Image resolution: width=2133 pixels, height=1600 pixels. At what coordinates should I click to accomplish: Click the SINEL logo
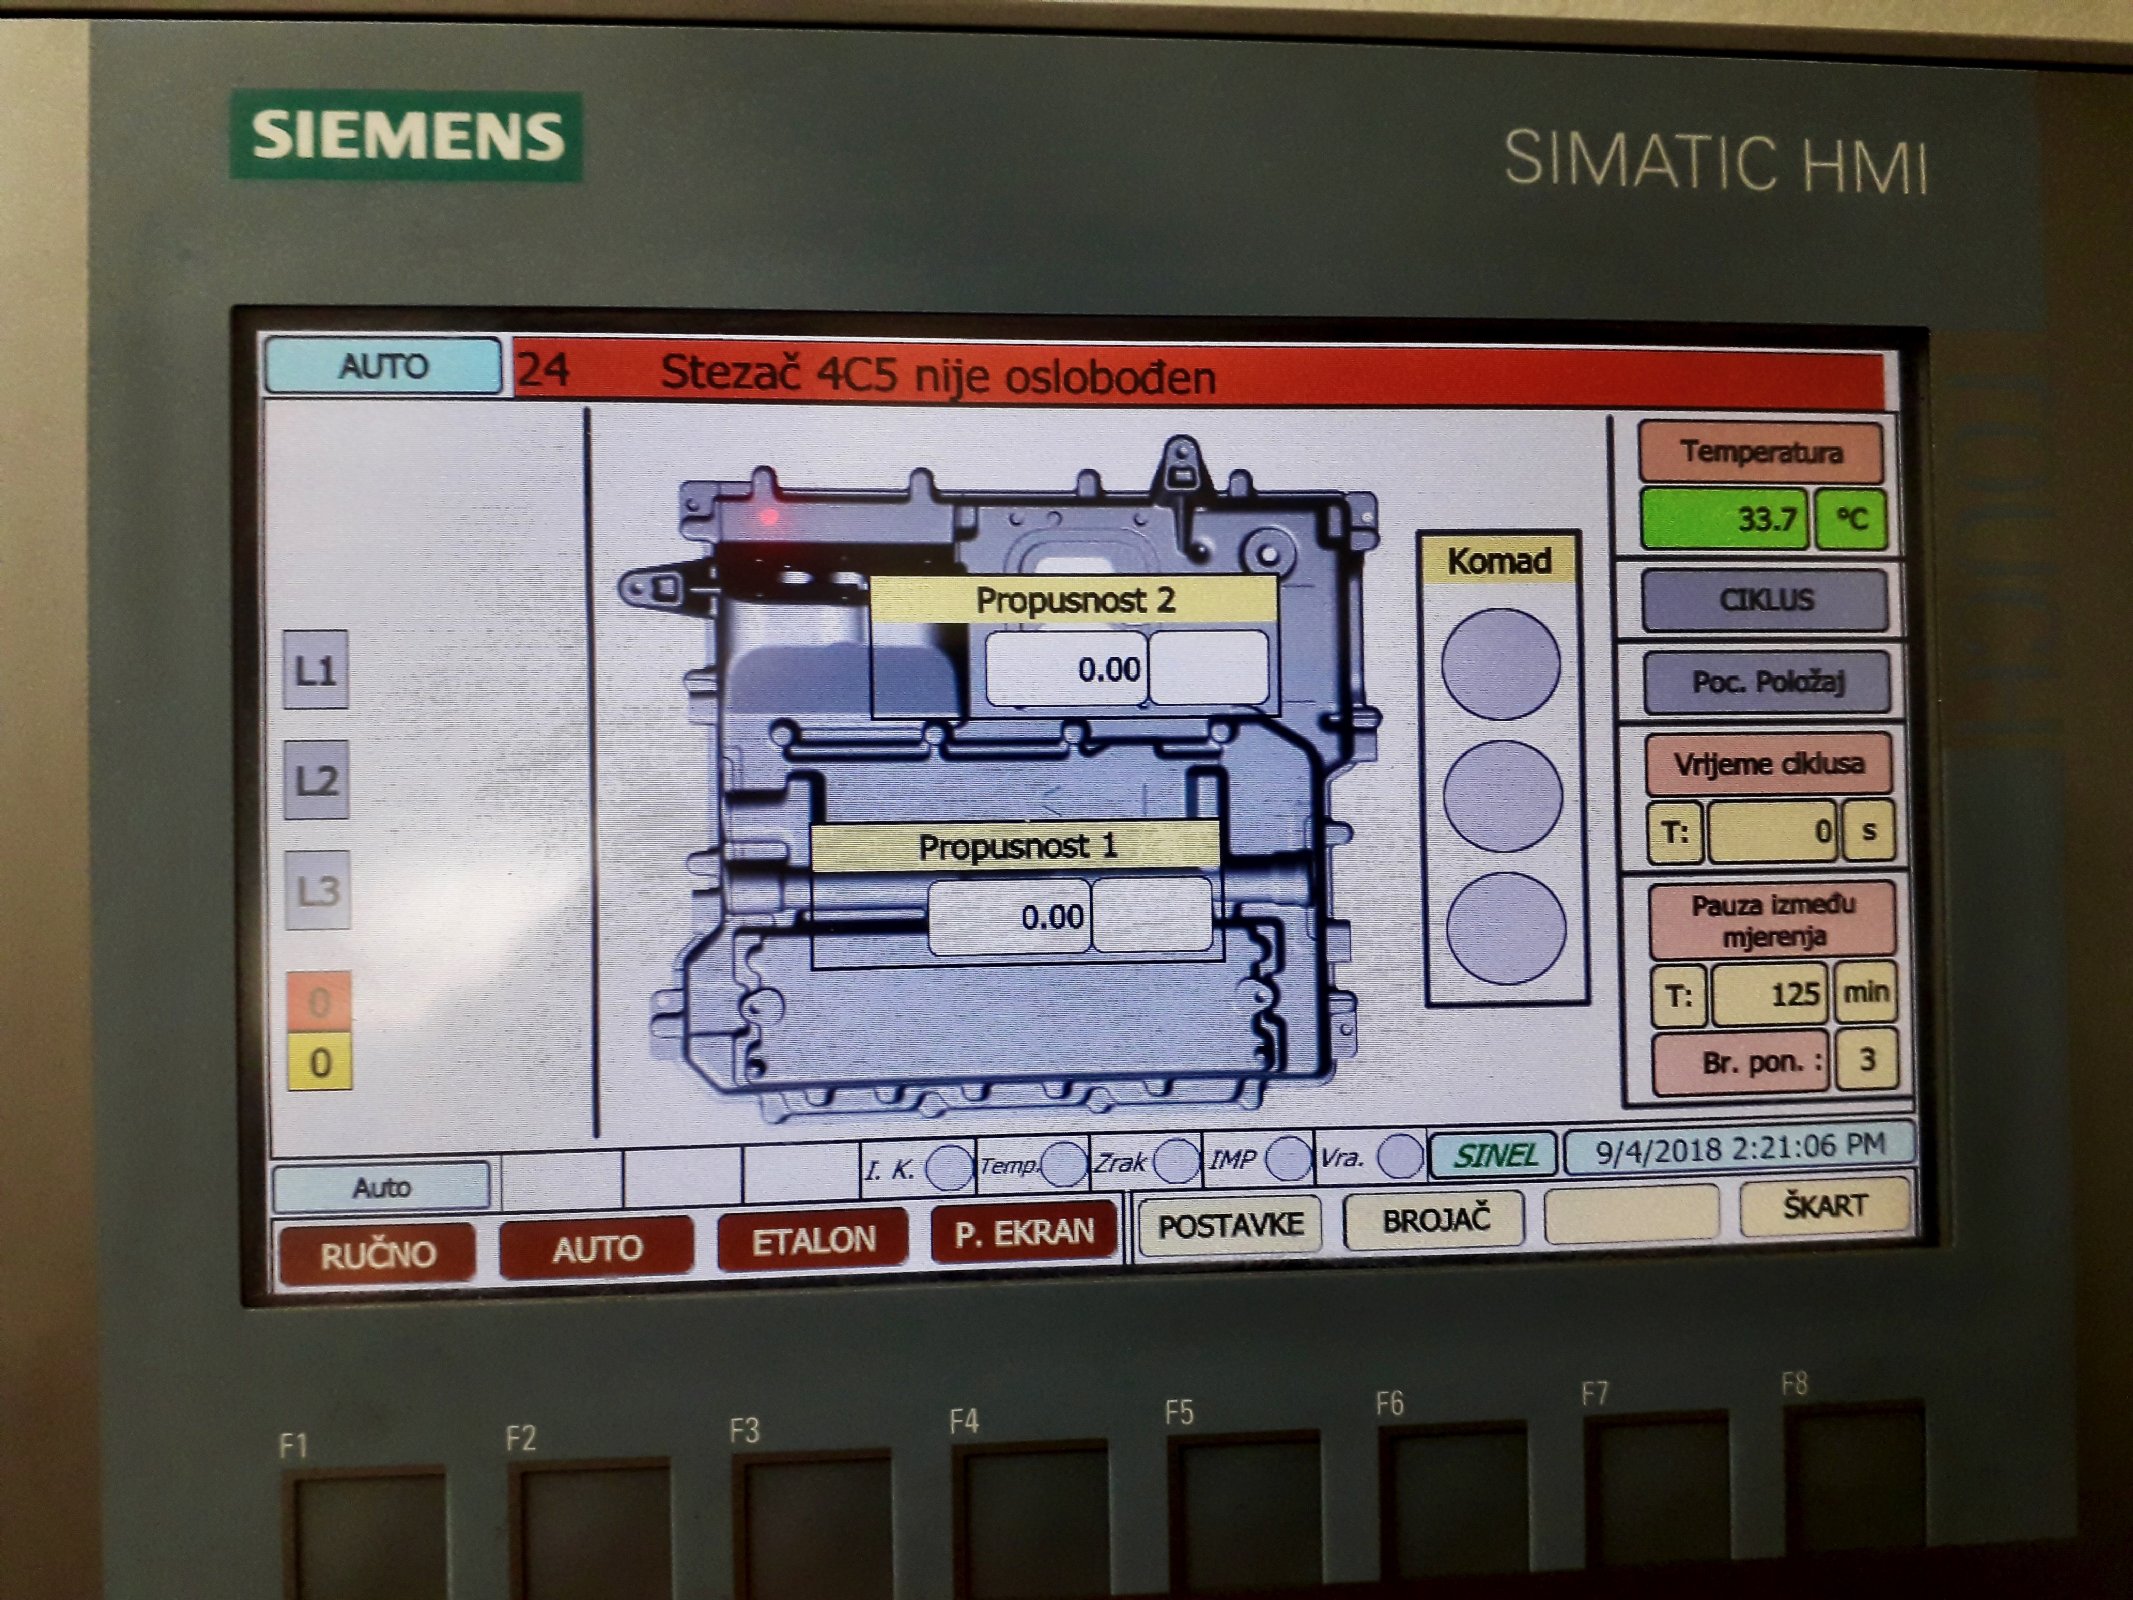(1493, 1156)
